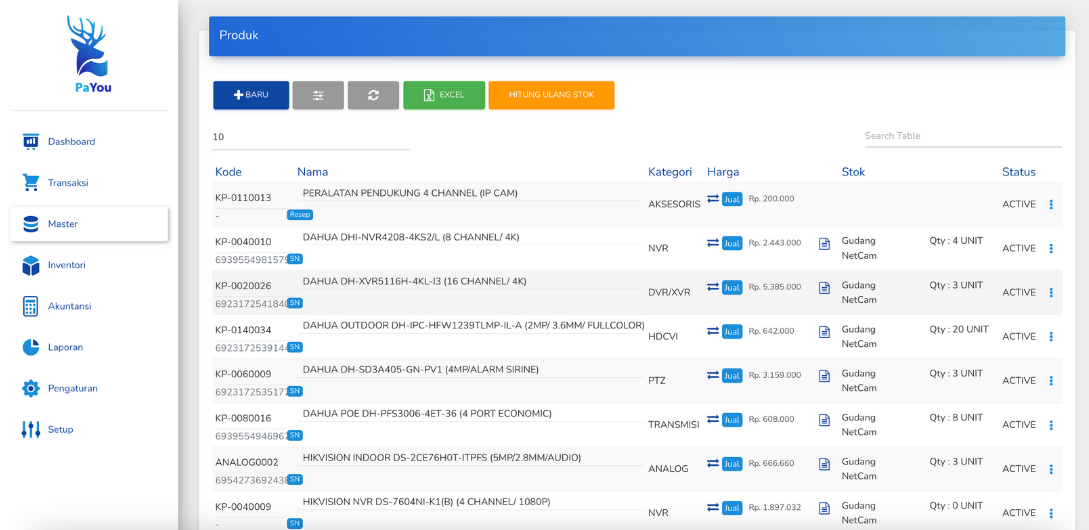Click Jual badge beside Rp. 2.443.000

click(x=732, y=243)
